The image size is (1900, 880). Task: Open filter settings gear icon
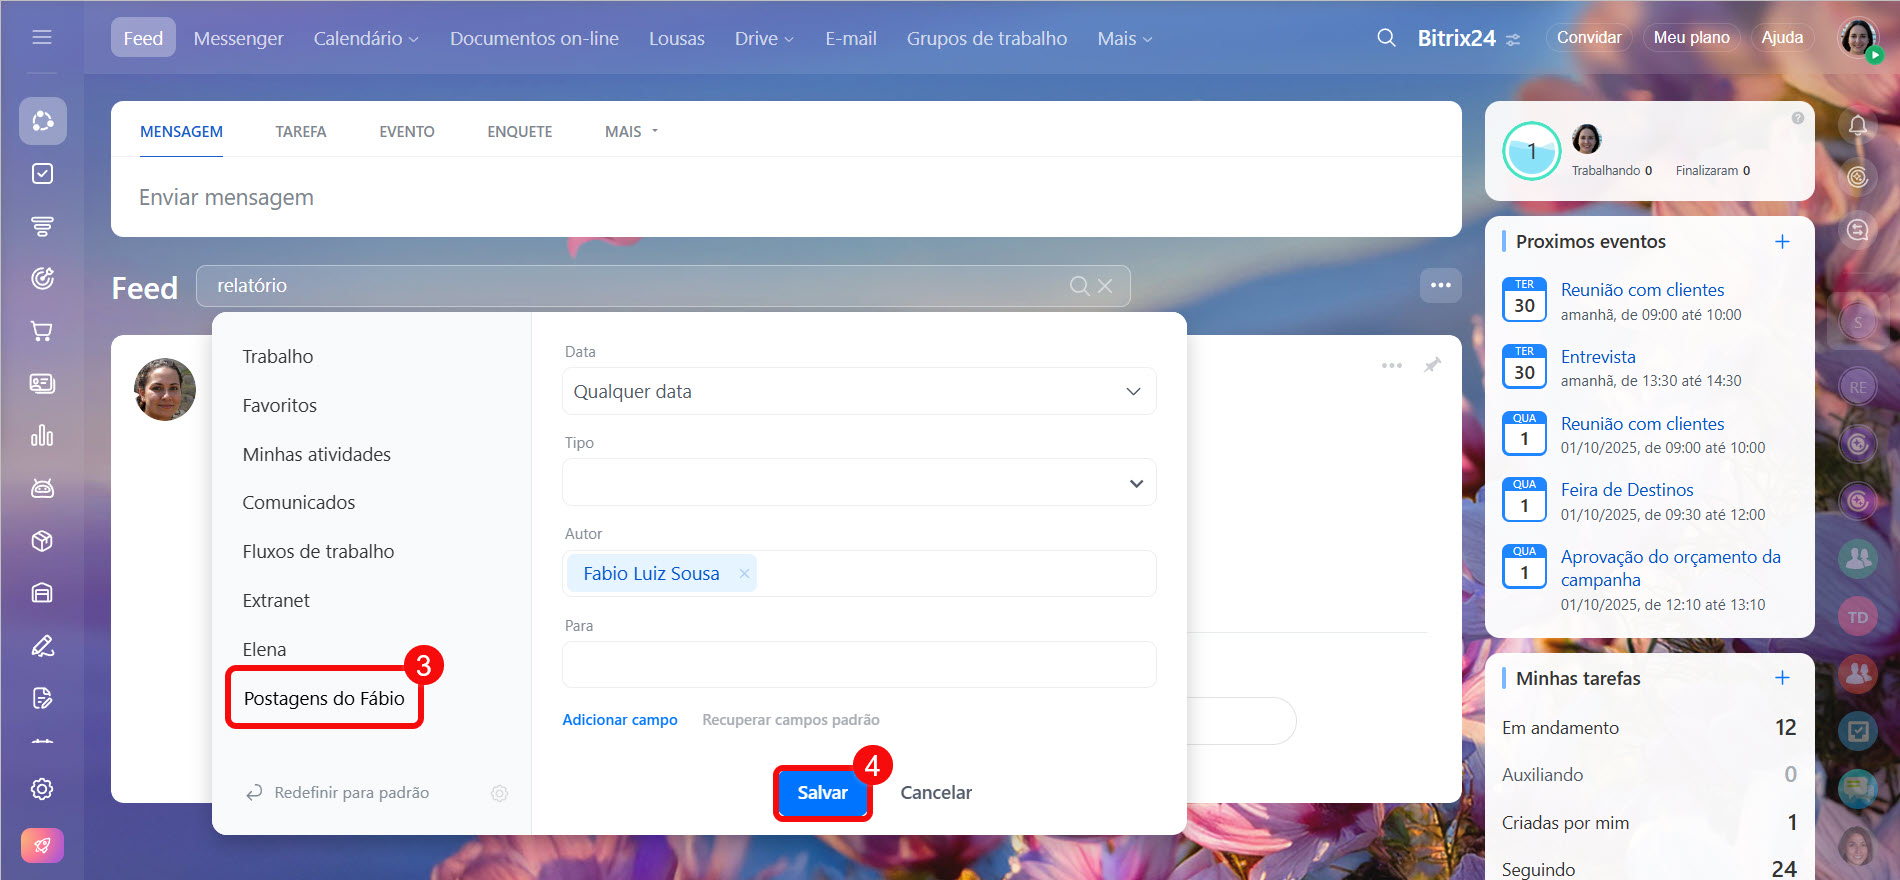(499, 793)
